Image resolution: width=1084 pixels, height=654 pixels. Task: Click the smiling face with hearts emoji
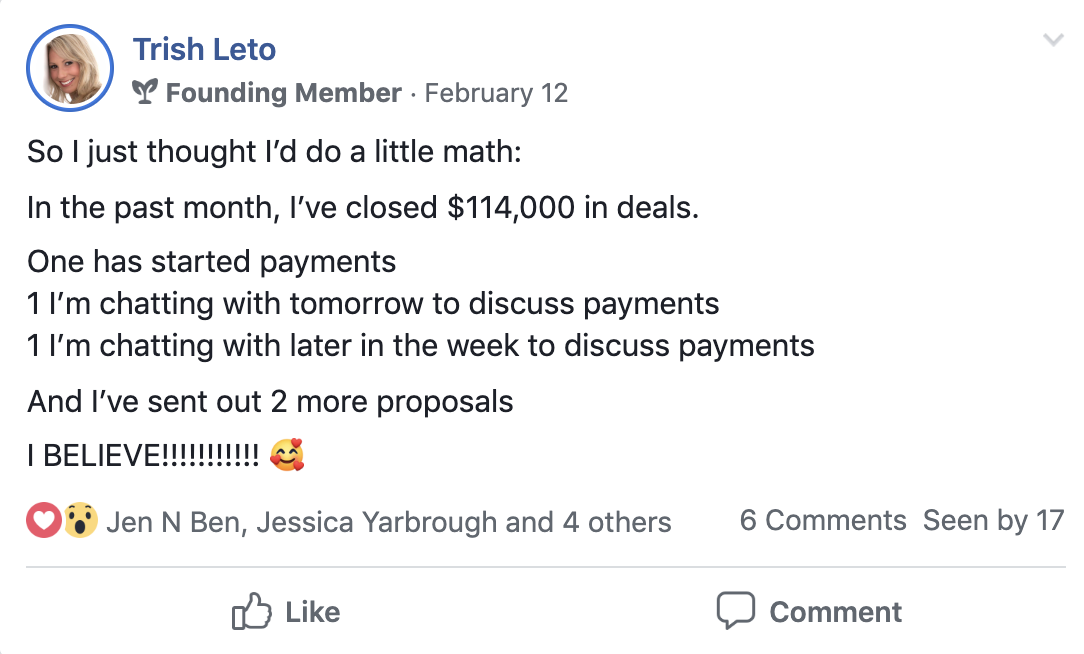pos(287,455)
